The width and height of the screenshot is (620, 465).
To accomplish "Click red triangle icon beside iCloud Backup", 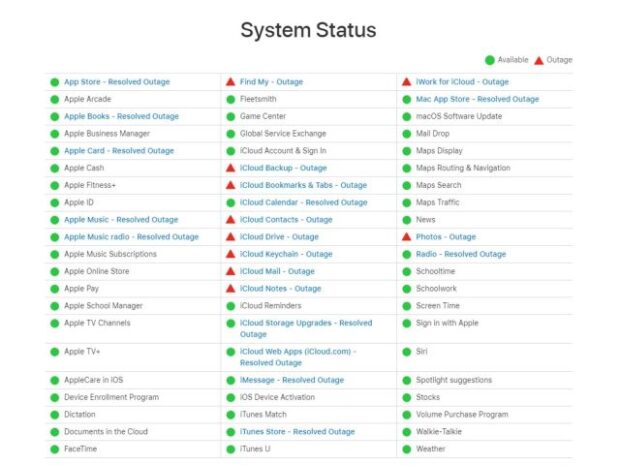I will tap(231, 168).
